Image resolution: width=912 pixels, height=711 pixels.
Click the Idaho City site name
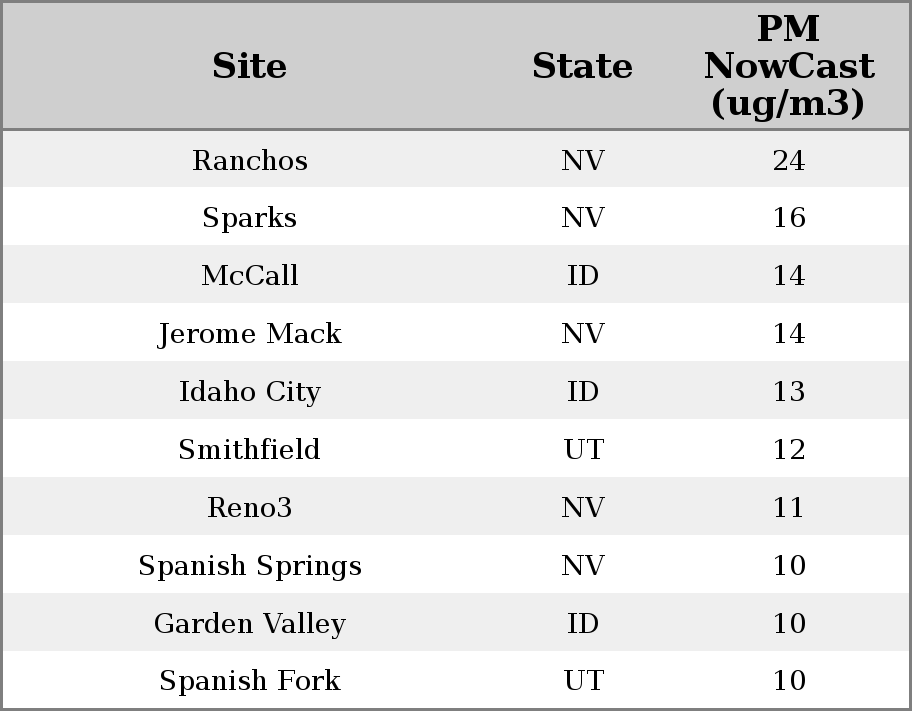pyautogui.click(x=250, y=392)
